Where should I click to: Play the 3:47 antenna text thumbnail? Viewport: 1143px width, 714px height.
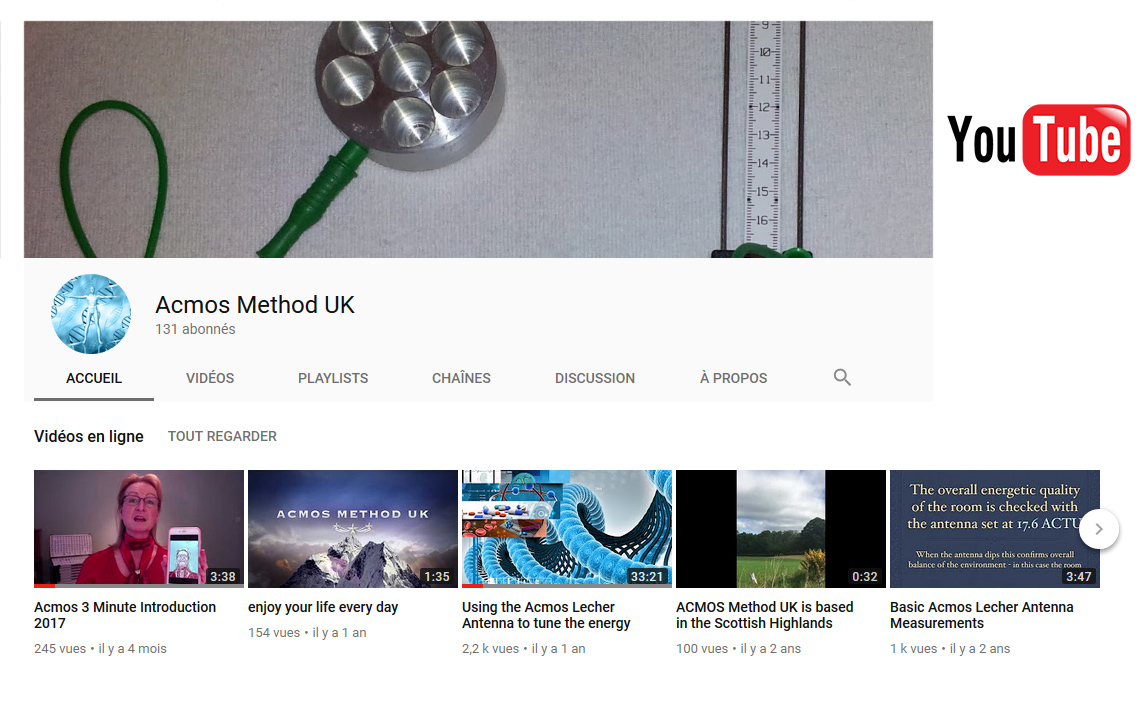click(x=995, y=529)
